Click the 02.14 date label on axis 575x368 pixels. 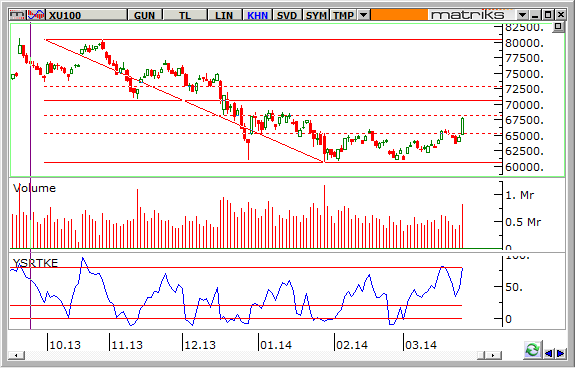[352, 345]
